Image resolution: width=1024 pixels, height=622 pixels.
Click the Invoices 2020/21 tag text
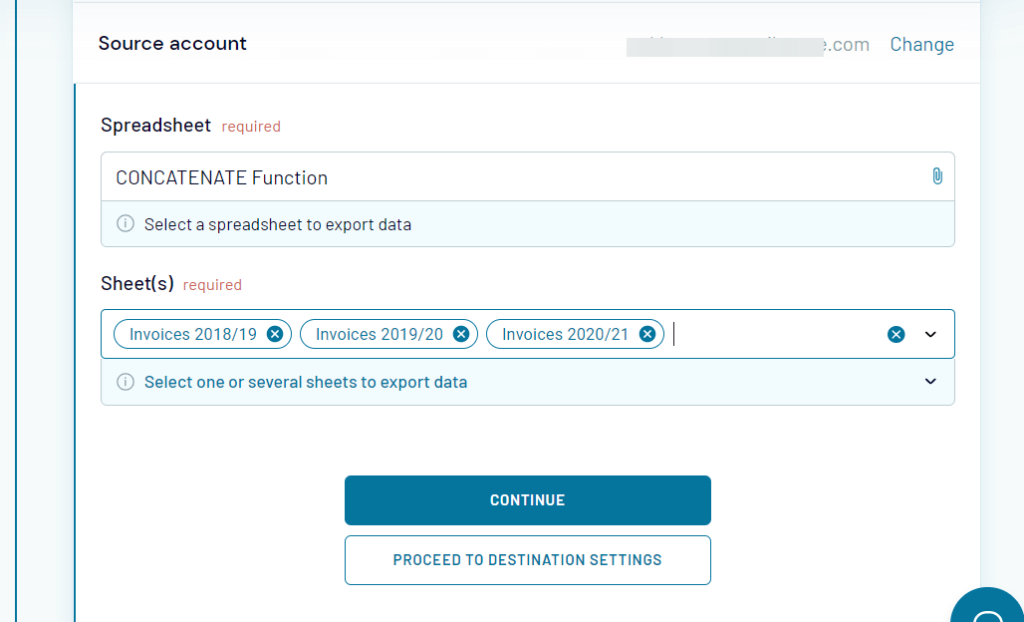pos(566,335)
